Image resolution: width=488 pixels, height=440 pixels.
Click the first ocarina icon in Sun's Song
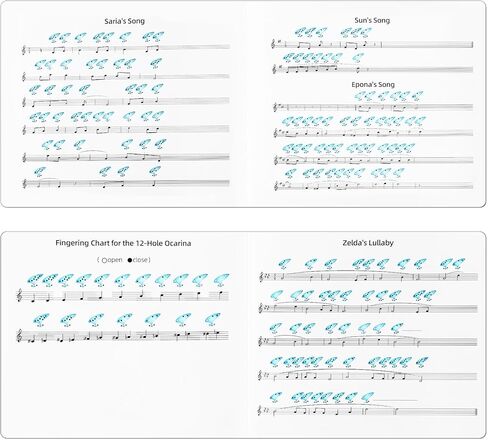pyautogui.click(x=300, y=32)
